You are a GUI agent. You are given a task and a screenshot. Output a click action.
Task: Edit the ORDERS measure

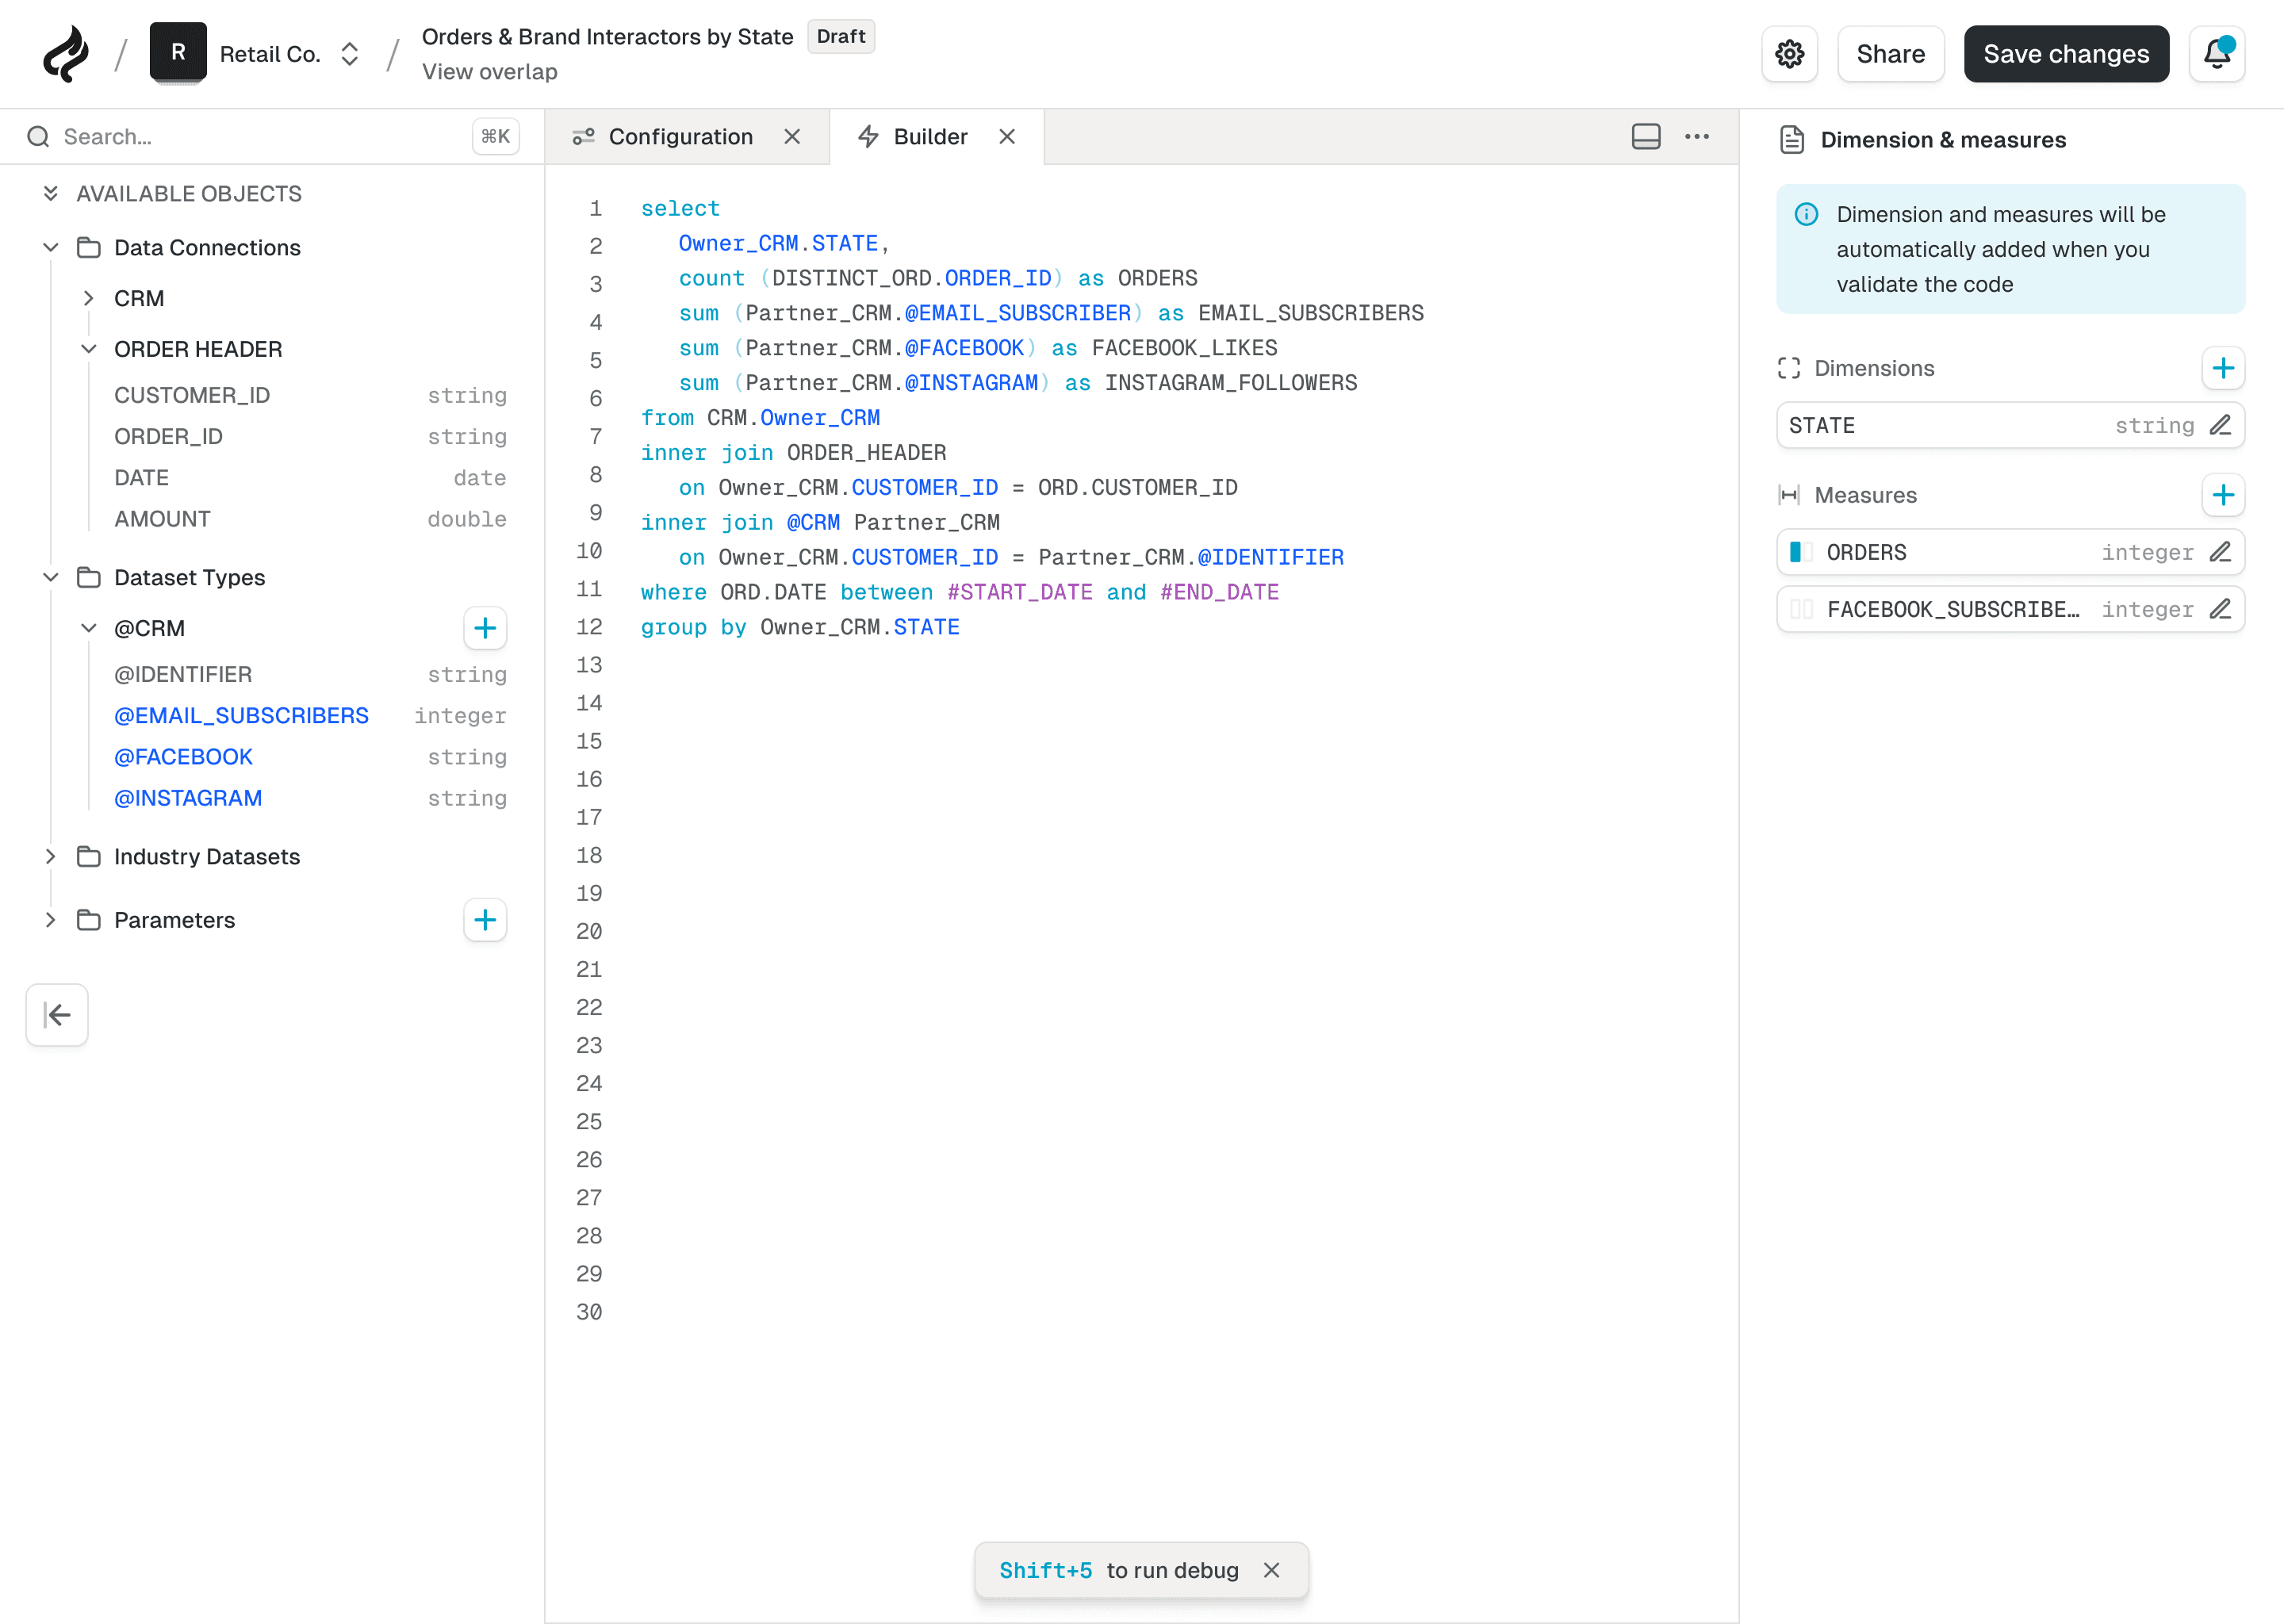coord(2220,552)
